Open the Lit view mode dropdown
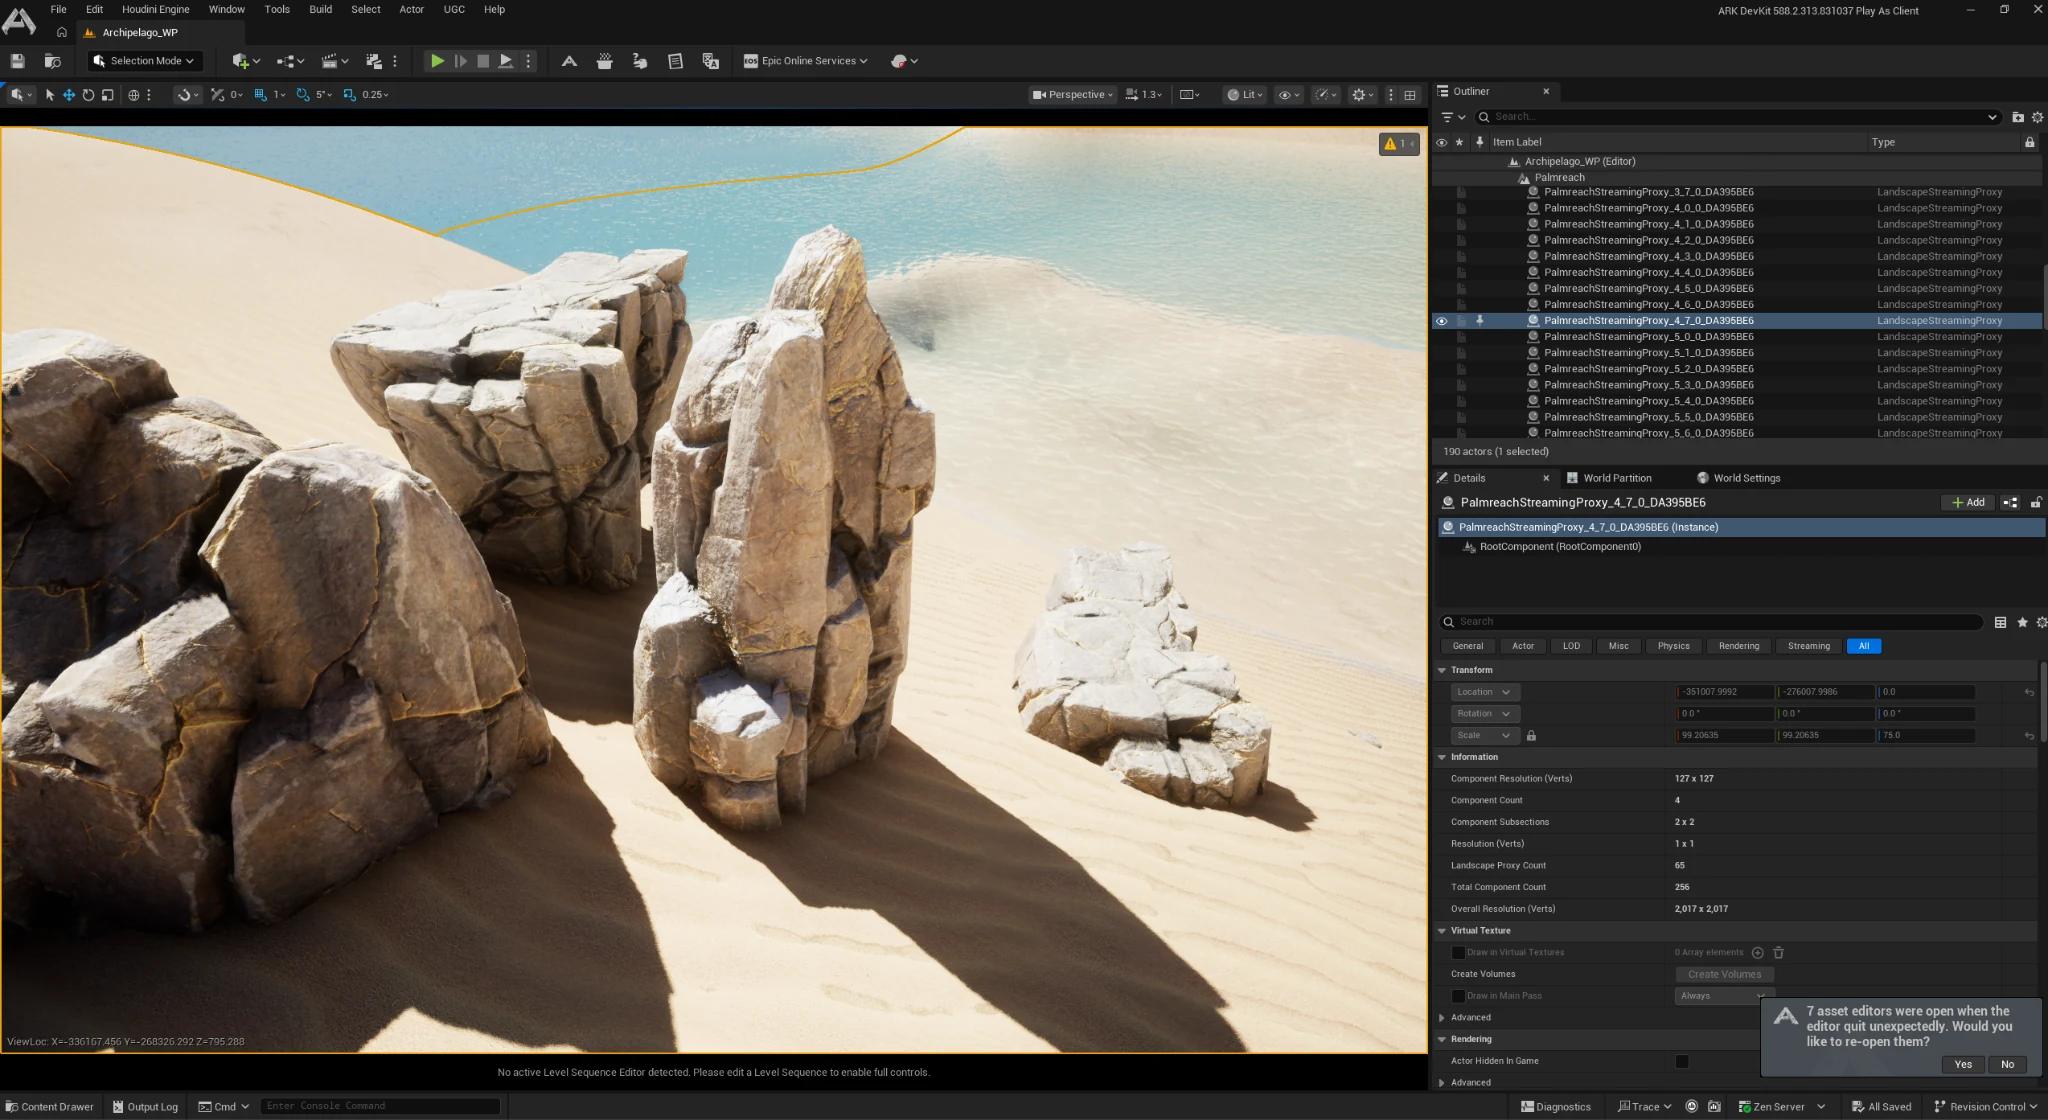 click(x=1245, y=95)
